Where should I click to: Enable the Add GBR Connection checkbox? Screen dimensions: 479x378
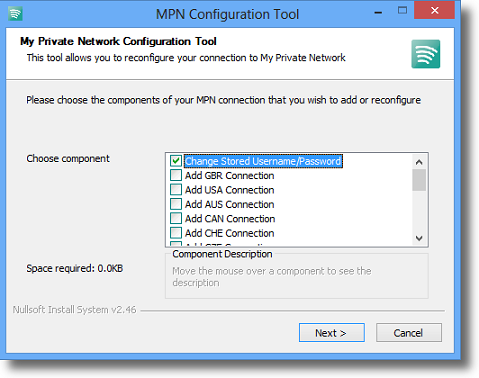coord(176,175)
